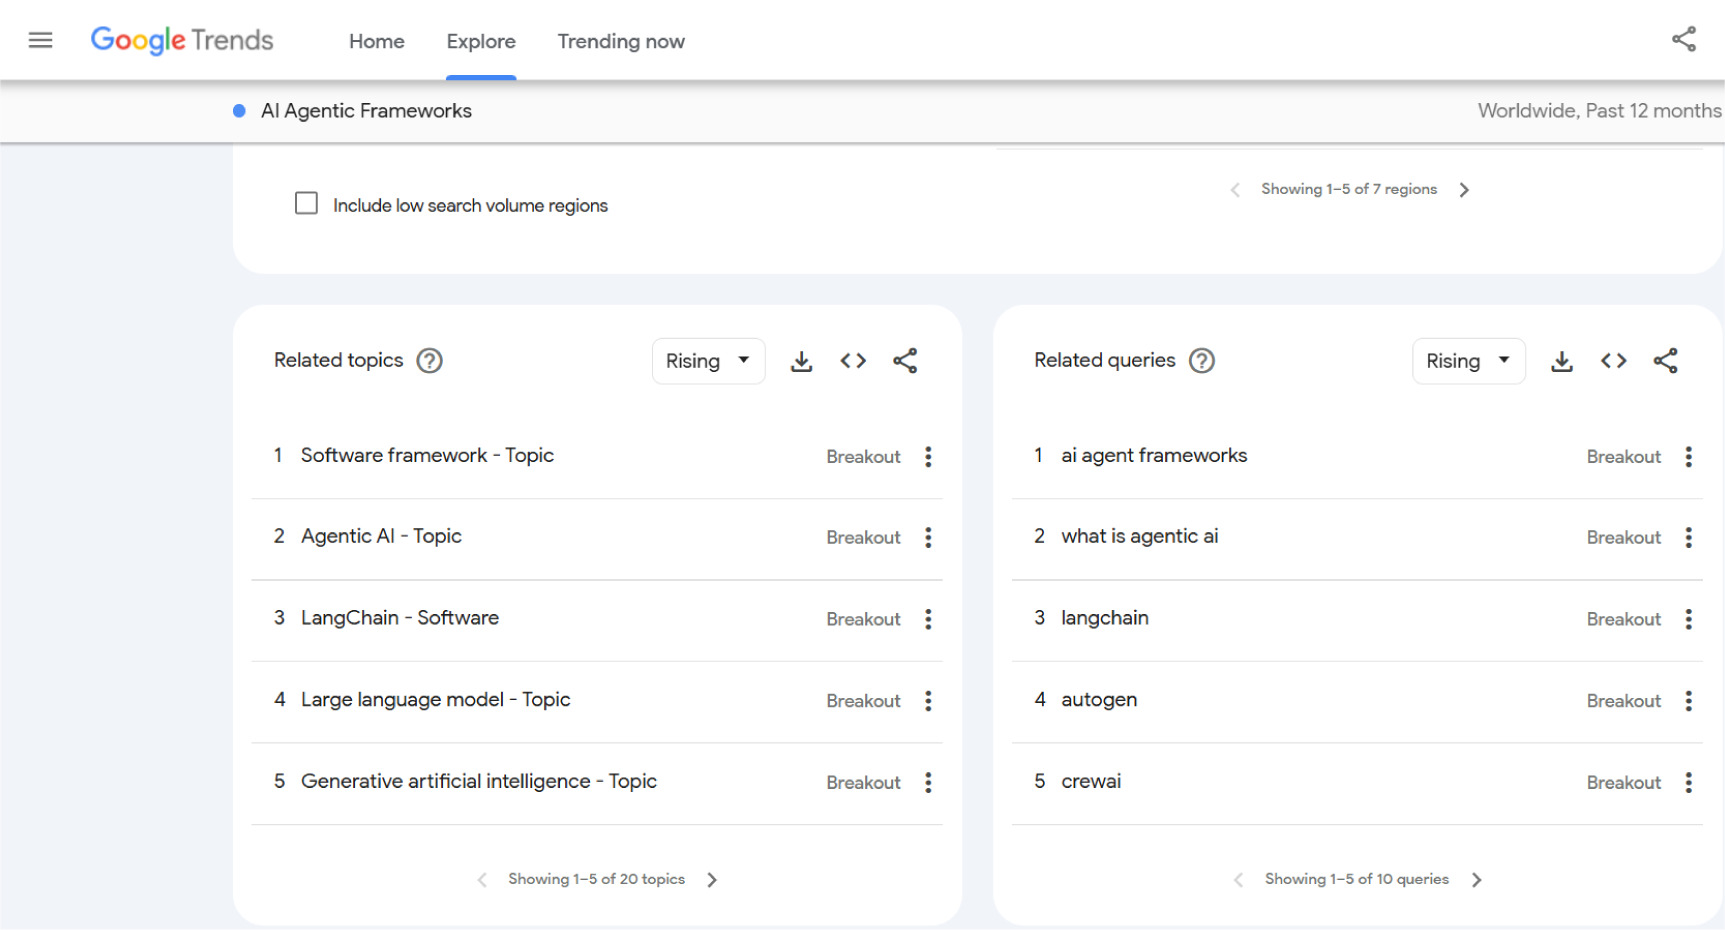This screenshot has height=930, width=1725.
Task: Go to next page of regions
Action: 1464,190
